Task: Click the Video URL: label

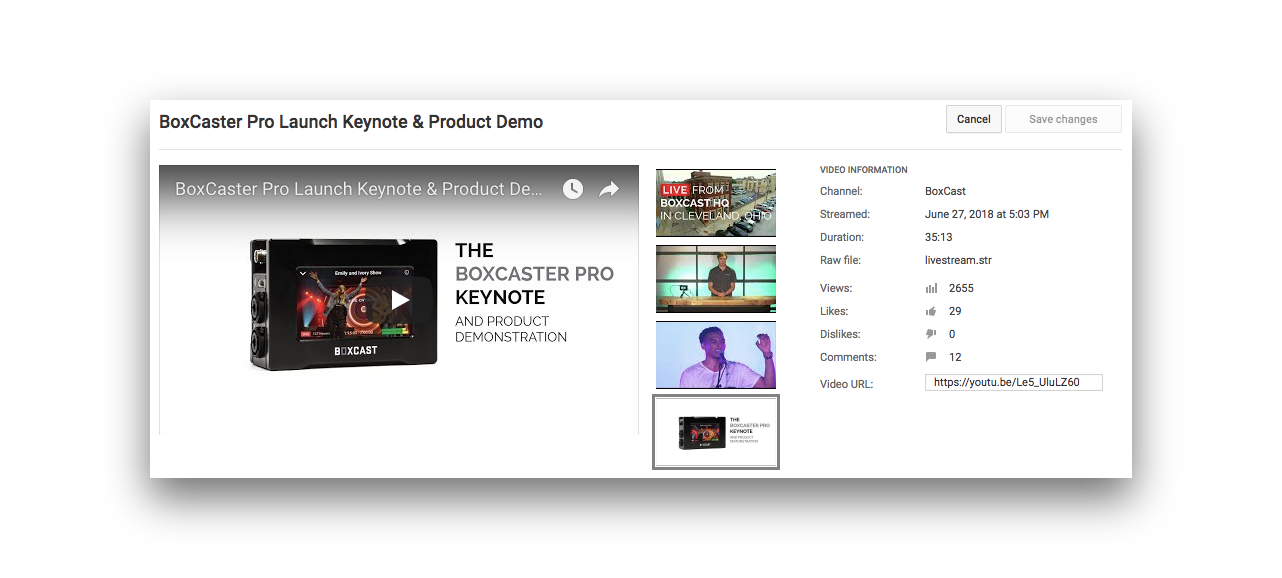Action: pyautogui.click(x=846, y=384)
